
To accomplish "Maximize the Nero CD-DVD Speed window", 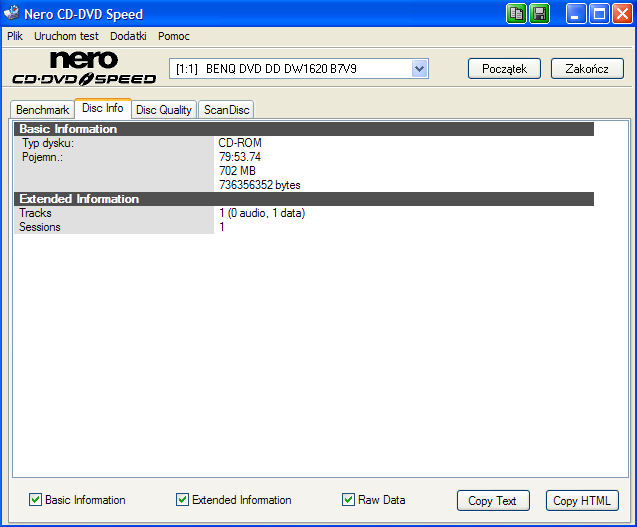I will (599, 14).
